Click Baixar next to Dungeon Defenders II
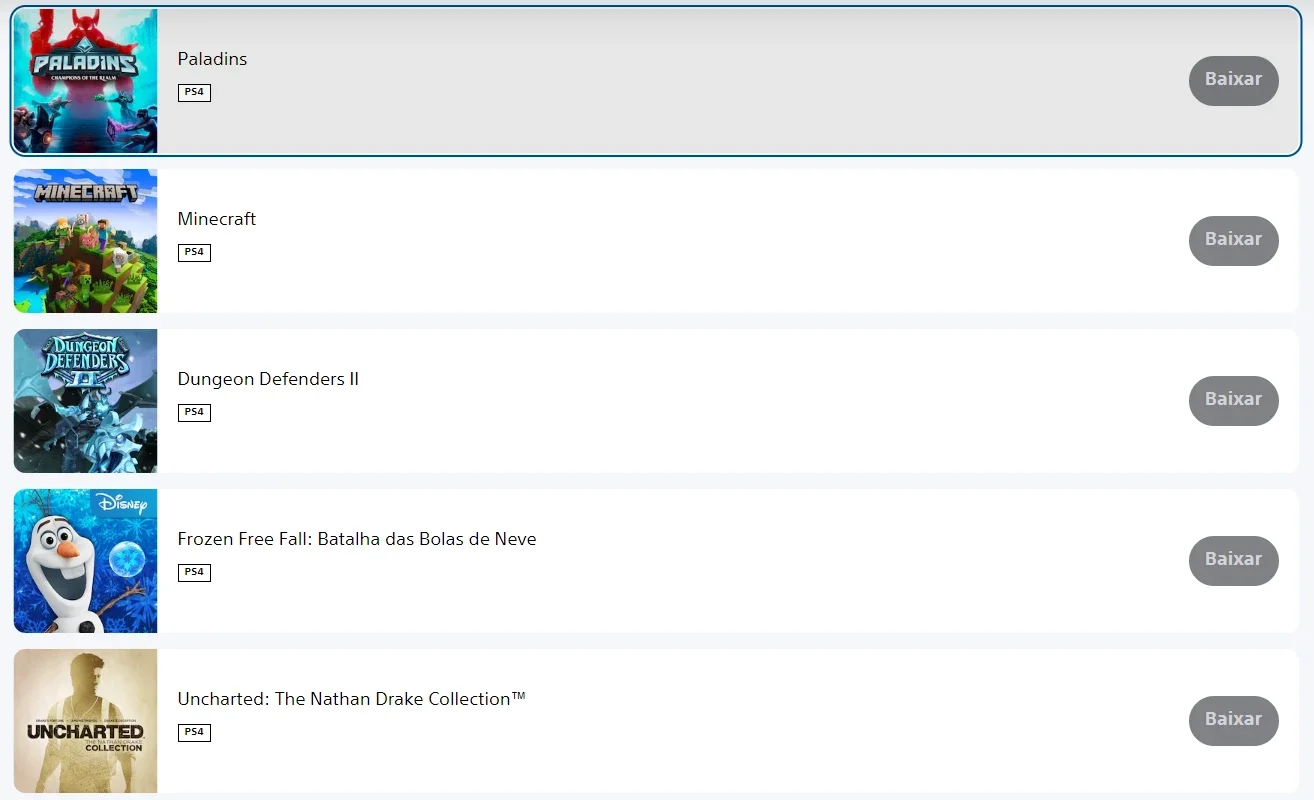The width and height of the screenshot is (1314, 800). click(x=1233, y=401)
